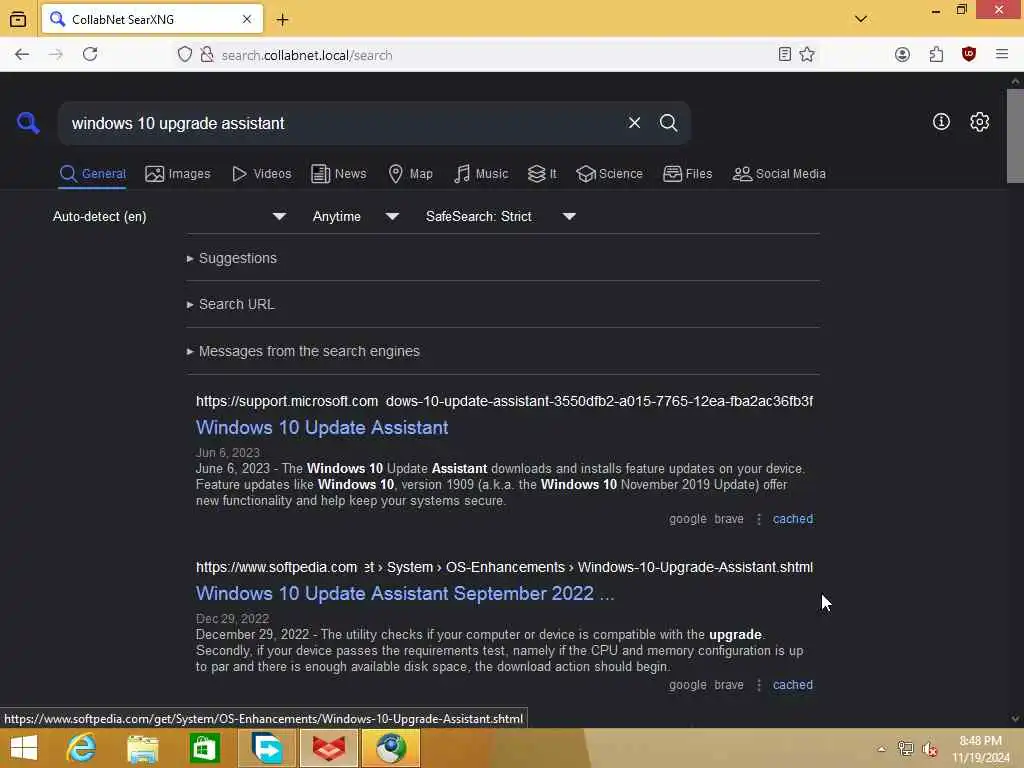Open the About info icon
Viewport: 1024px width, 768px height.
941,121
